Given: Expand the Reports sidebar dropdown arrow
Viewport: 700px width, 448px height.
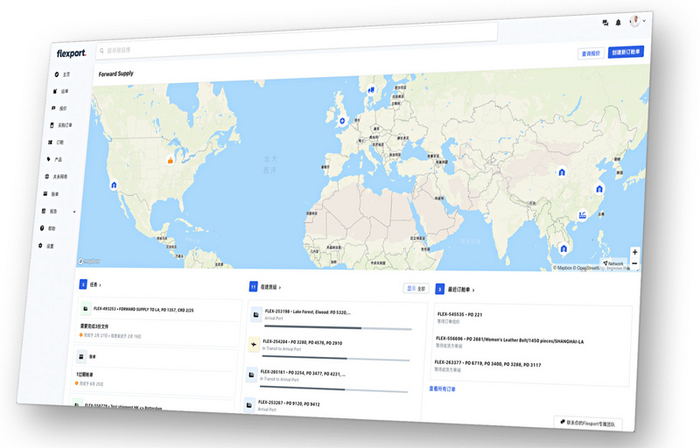Looking at the screenshot, I should point(74,212).
